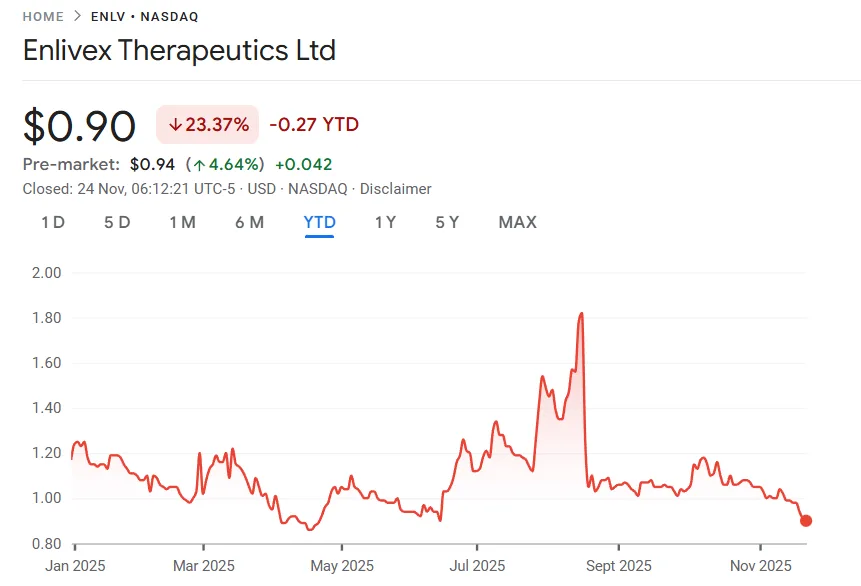This screenshot has width=861, height=586.
Task: Click the red -23.37% change badge
Action: pos(207,124)
